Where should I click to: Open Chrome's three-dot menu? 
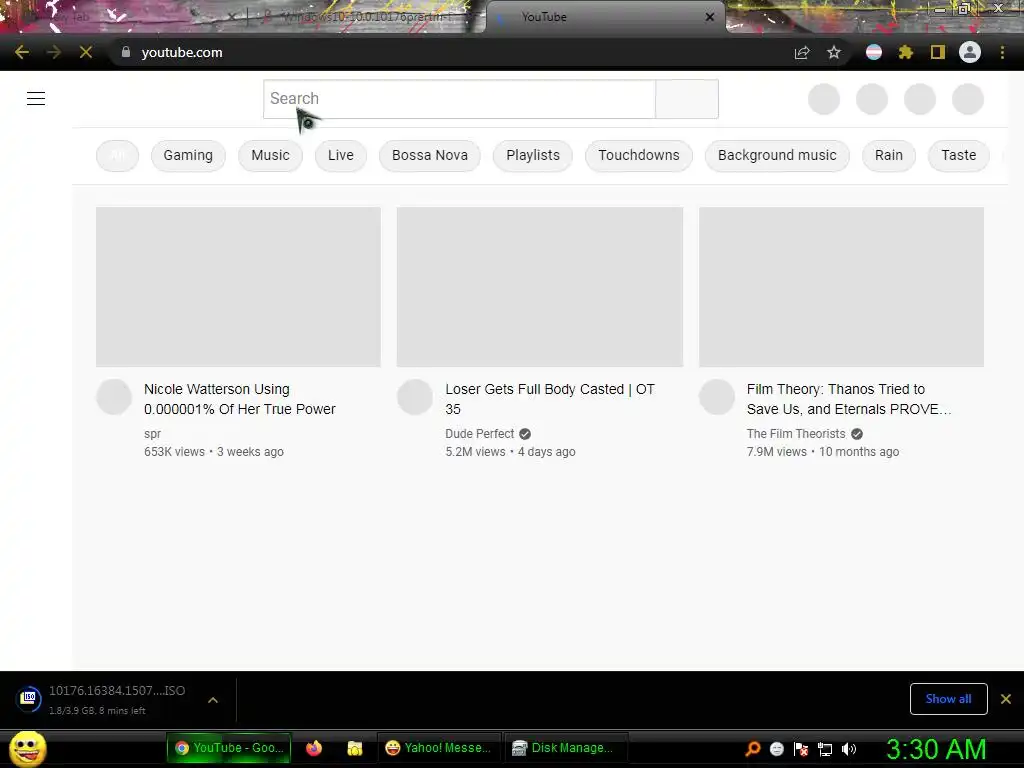pos(1002,52)
